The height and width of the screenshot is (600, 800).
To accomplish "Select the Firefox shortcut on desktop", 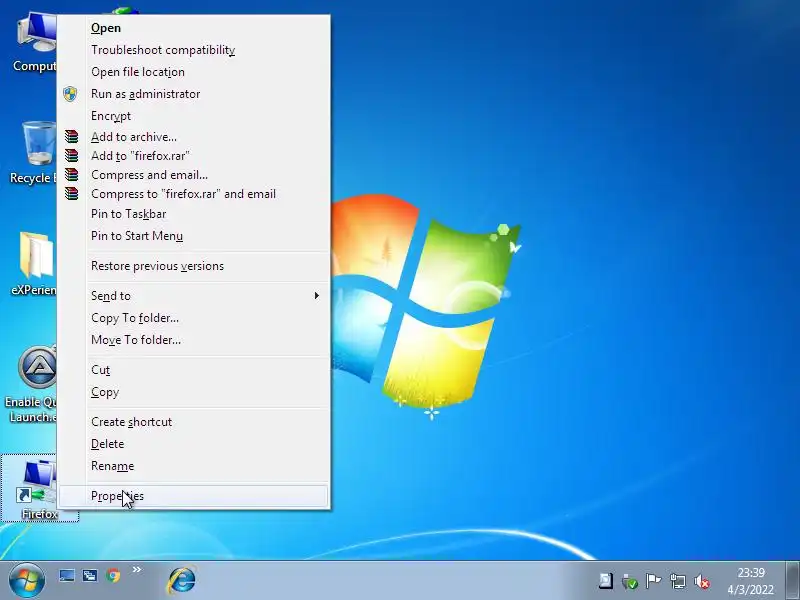I will 40,488.
